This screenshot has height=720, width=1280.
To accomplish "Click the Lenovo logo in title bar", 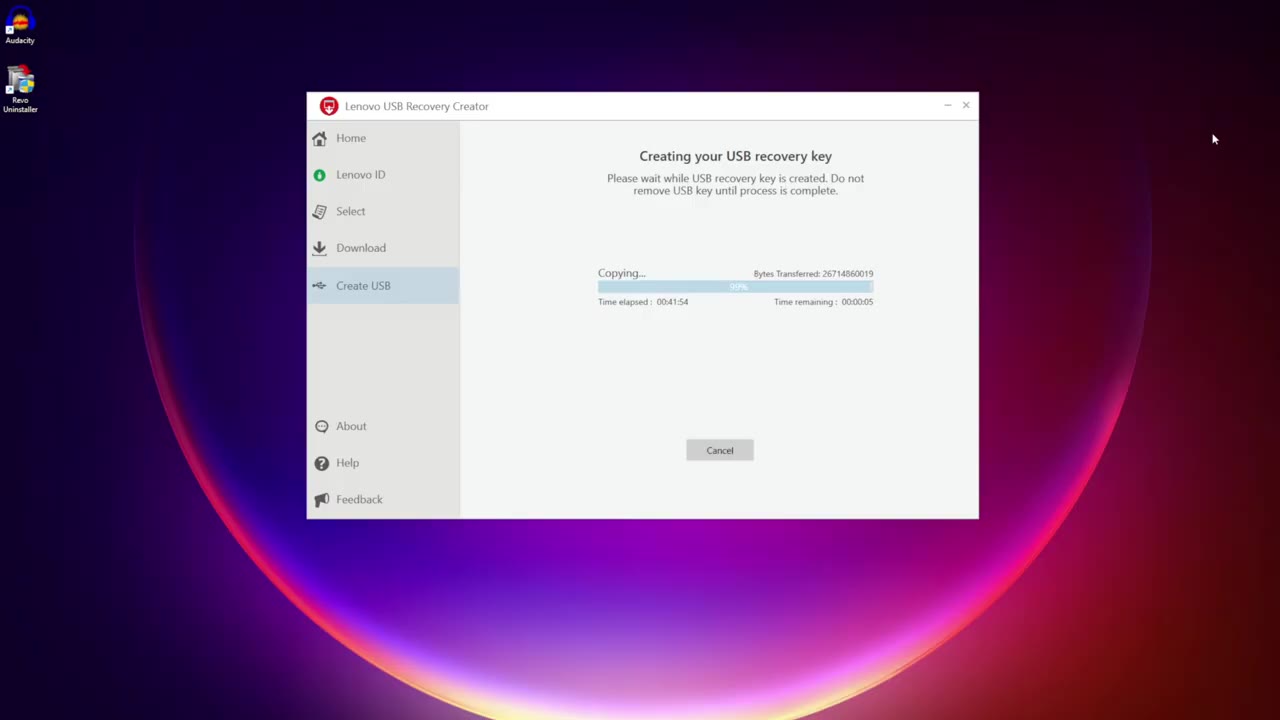I will [329, 106].
